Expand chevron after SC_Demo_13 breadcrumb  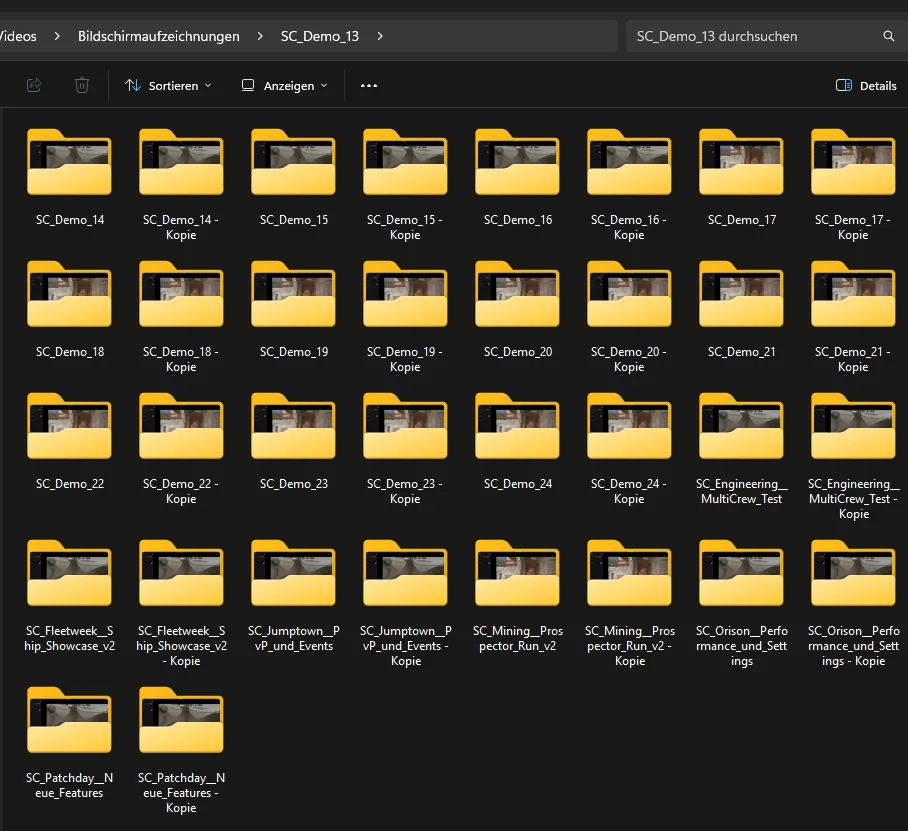tap(380, 36)
